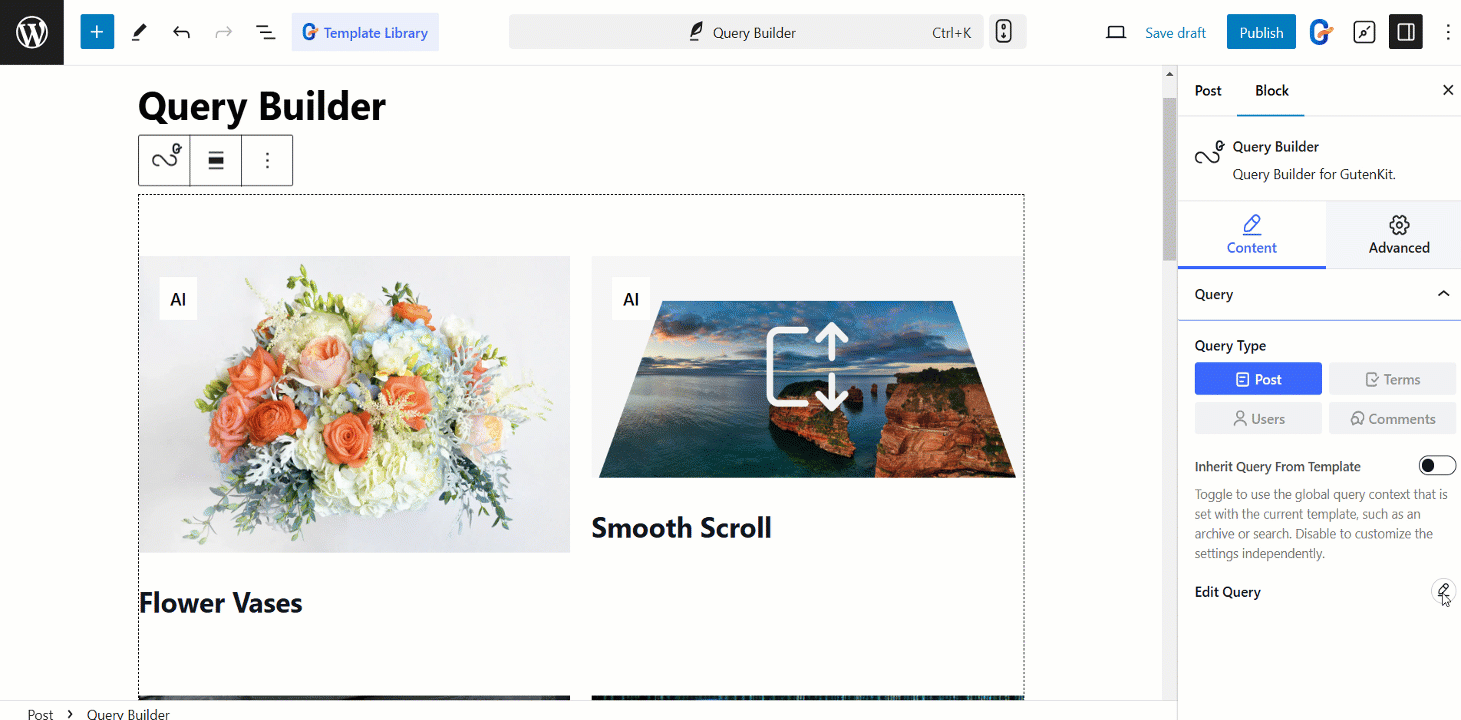Undo the last change
This screenshot has height=720, width=1461.
[181, 32]
